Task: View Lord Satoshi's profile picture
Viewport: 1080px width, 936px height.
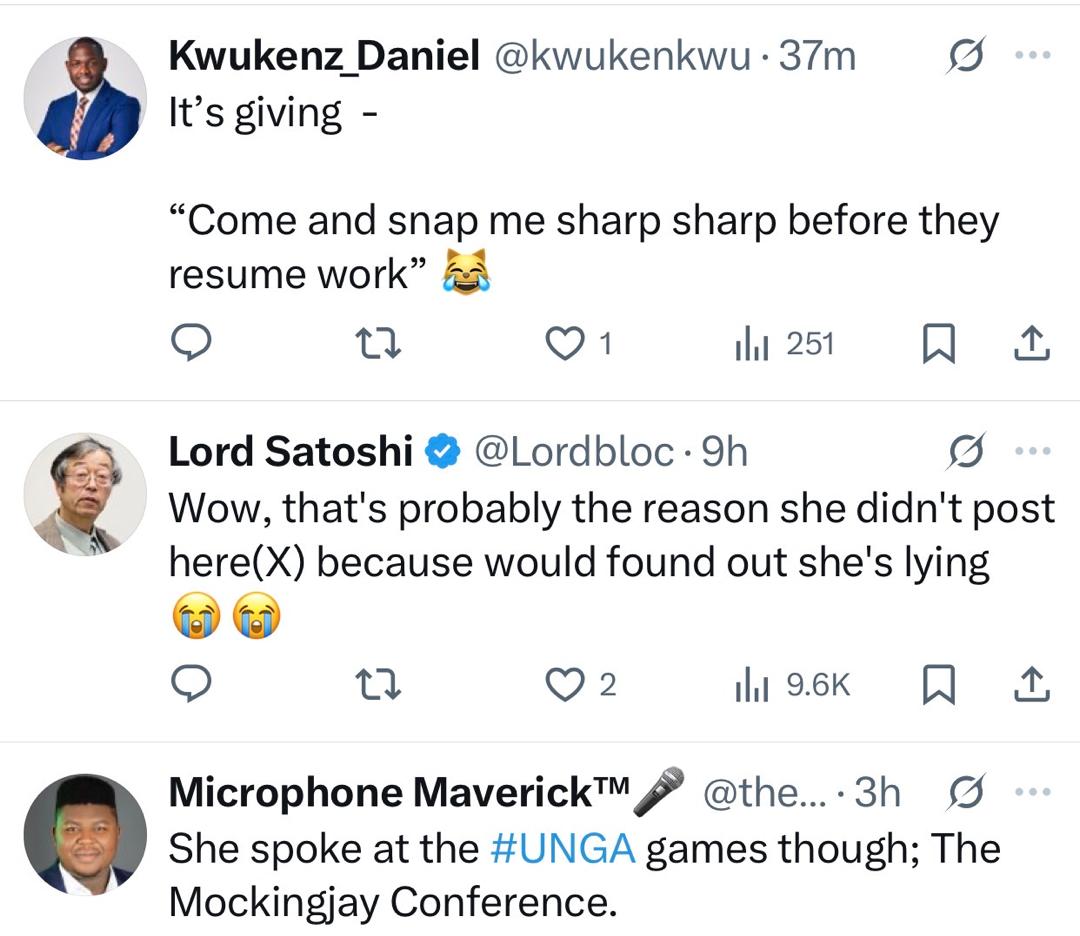Action: coord(85,494)
